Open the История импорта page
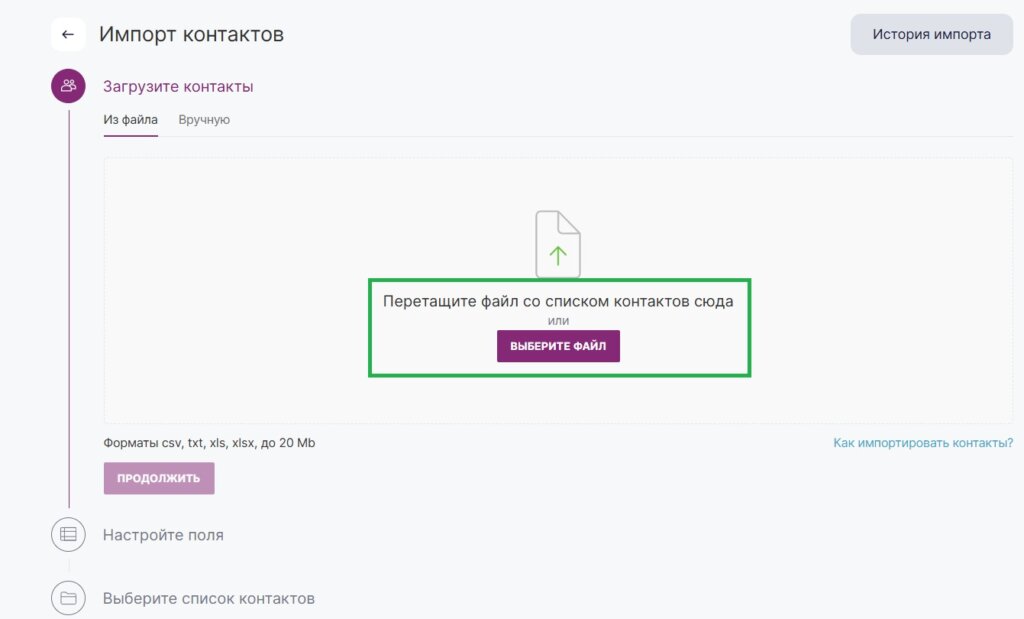1024x619 pixels. 931,35
